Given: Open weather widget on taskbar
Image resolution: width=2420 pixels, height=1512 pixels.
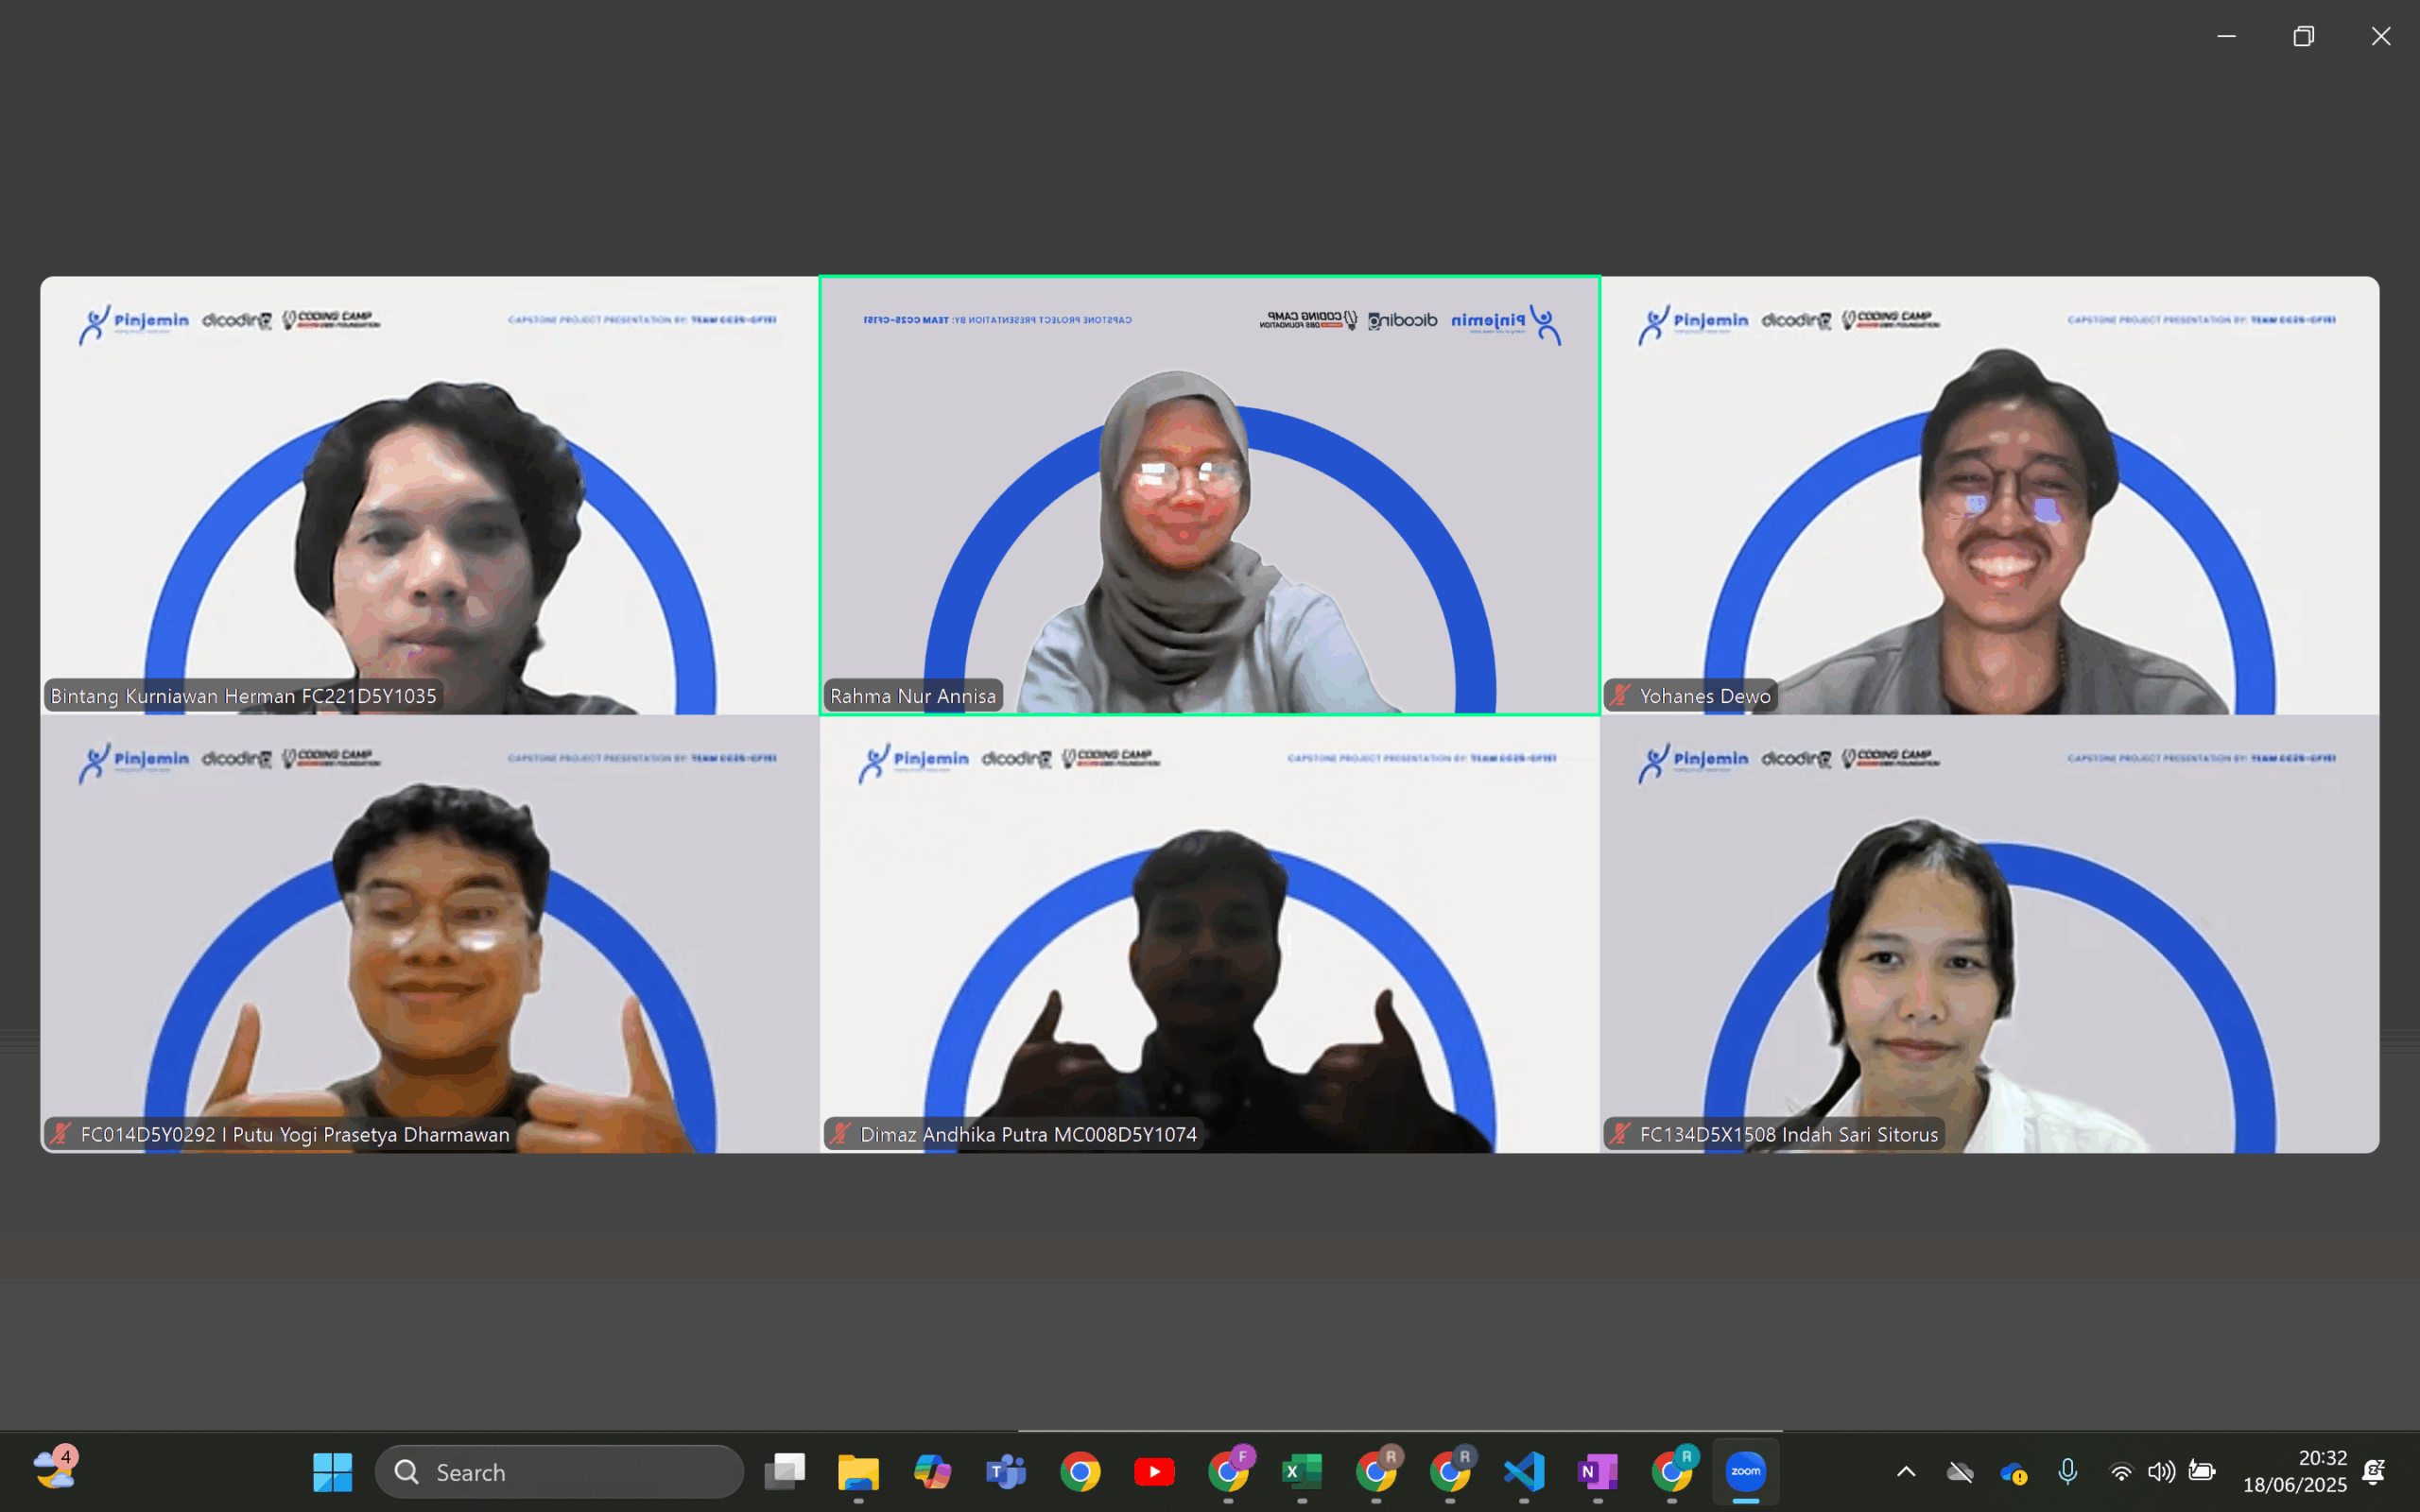Looking at the screenshot, I should tap(55, 1469).
